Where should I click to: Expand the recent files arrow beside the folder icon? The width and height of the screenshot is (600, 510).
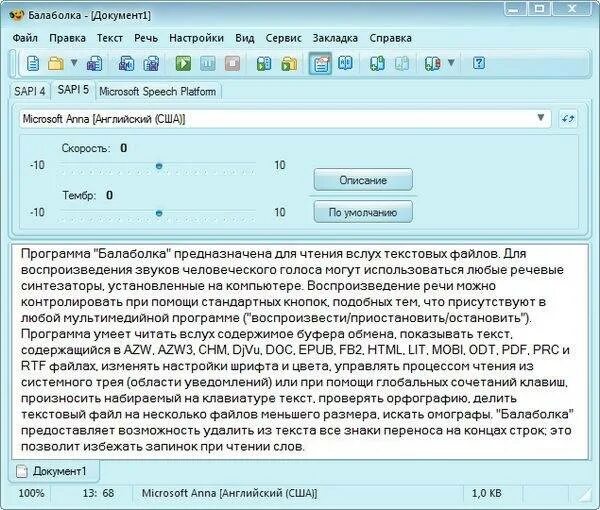pos(74,62)
